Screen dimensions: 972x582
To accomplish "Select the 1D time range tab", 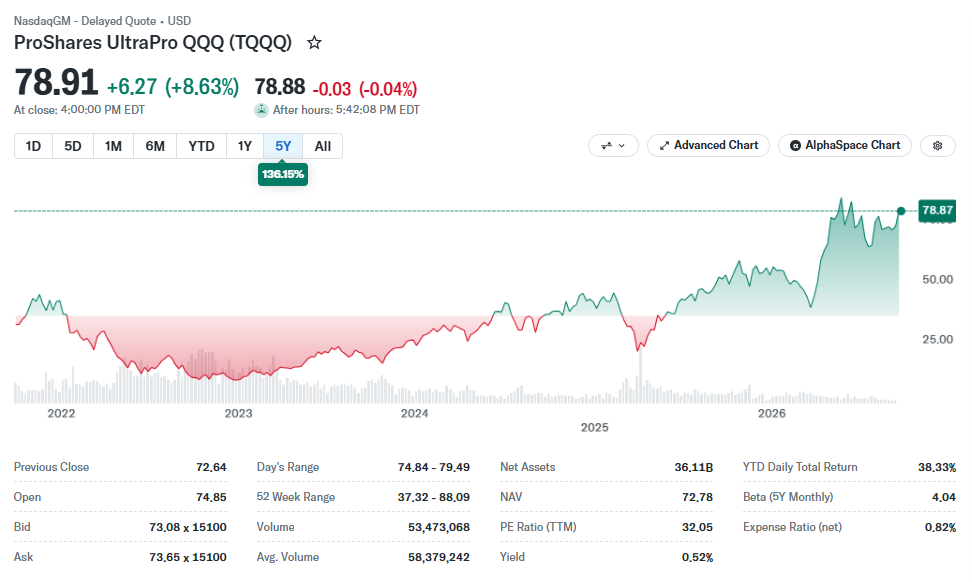I will click(33, 146).
